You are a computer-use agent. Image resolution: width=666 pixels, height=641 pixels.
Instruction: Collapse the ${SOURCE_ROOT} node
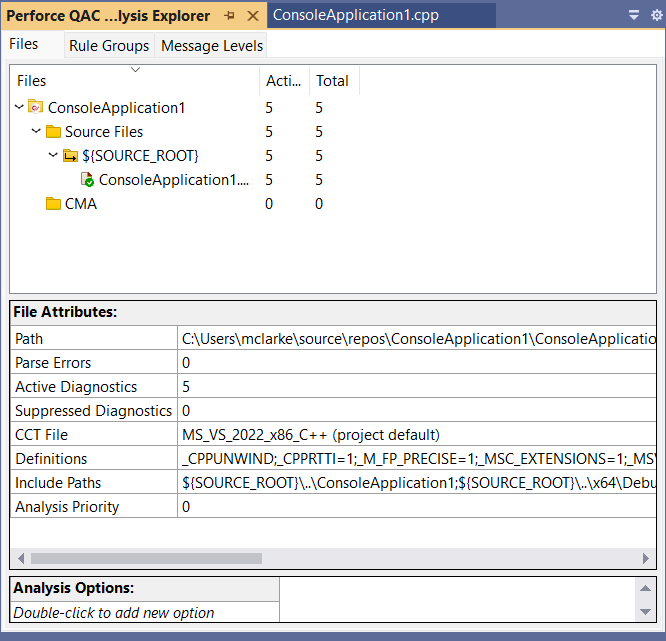point(54,156)
